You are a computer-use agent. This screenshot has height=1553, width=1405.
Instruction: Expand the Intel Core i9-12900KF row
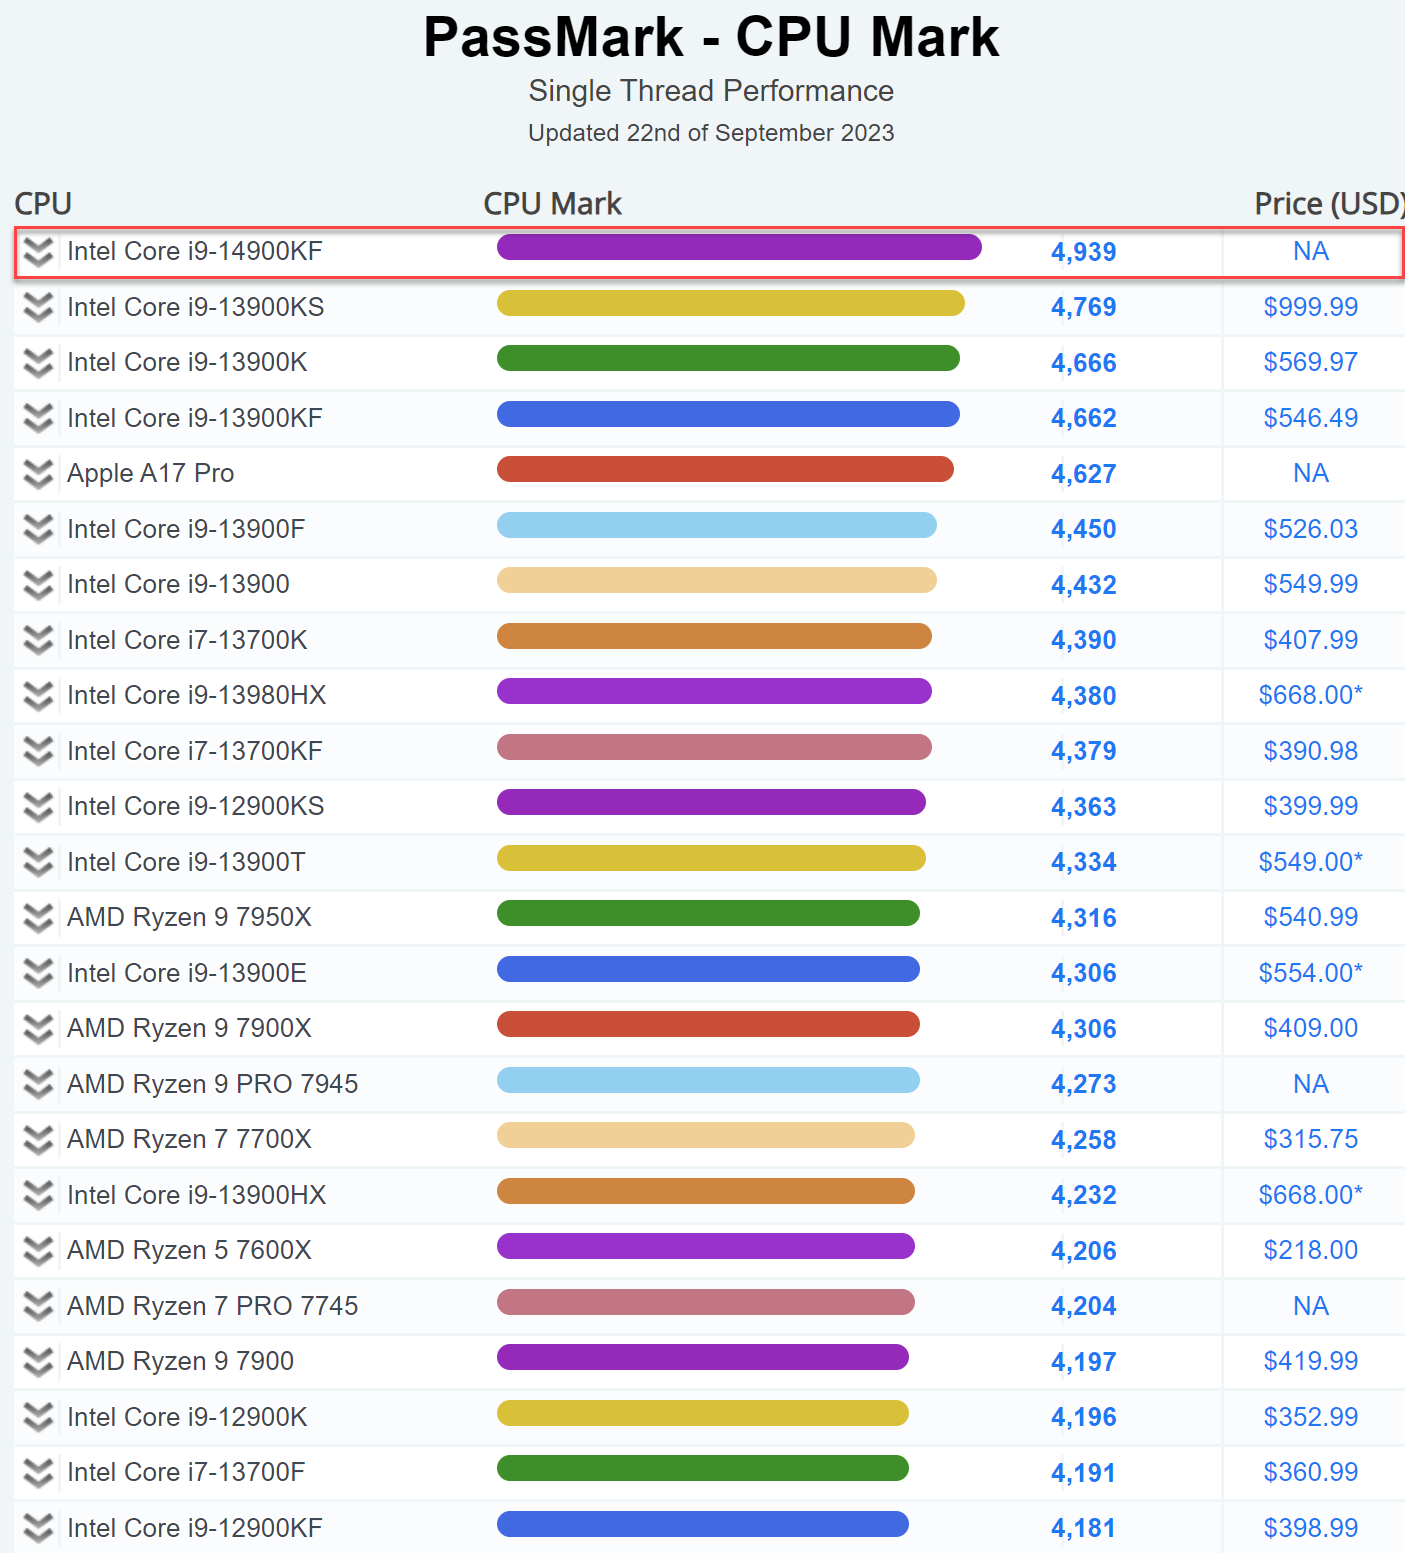pyautogui.click(x=38, y=1528)
